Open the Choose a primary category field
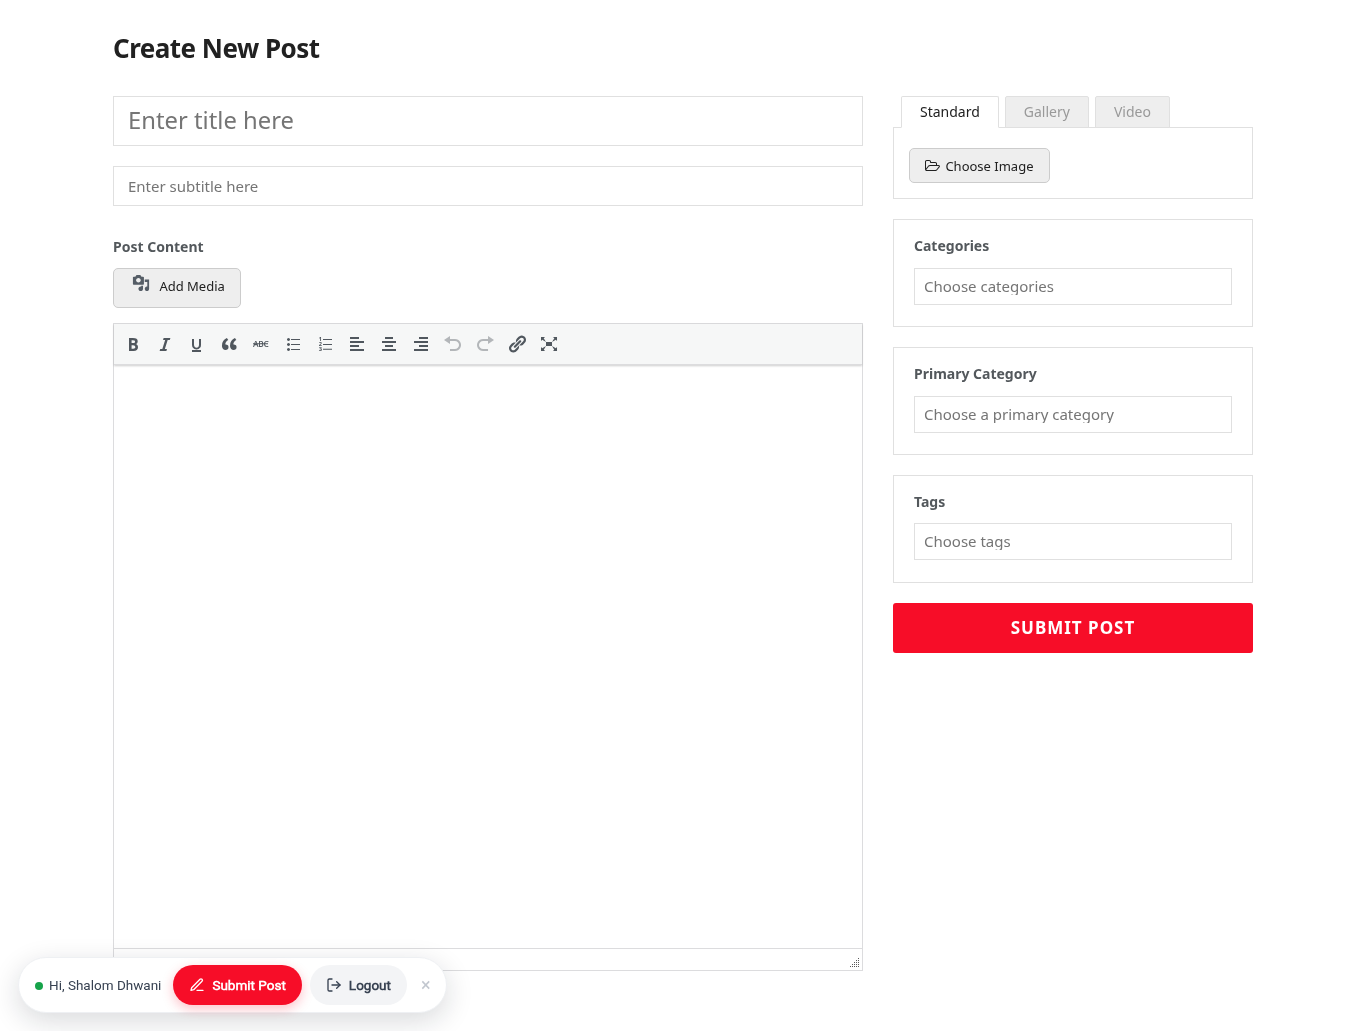The width and height of the screenshot is (1366, 1031). (1073, 415)
